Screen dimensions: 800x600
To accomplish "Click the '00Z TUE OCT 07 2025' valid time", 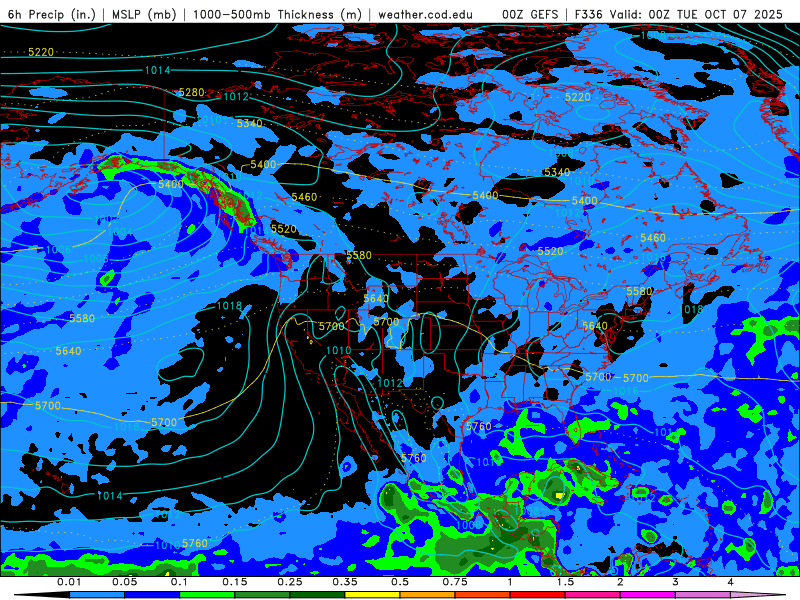I will (x=715, y=14).
